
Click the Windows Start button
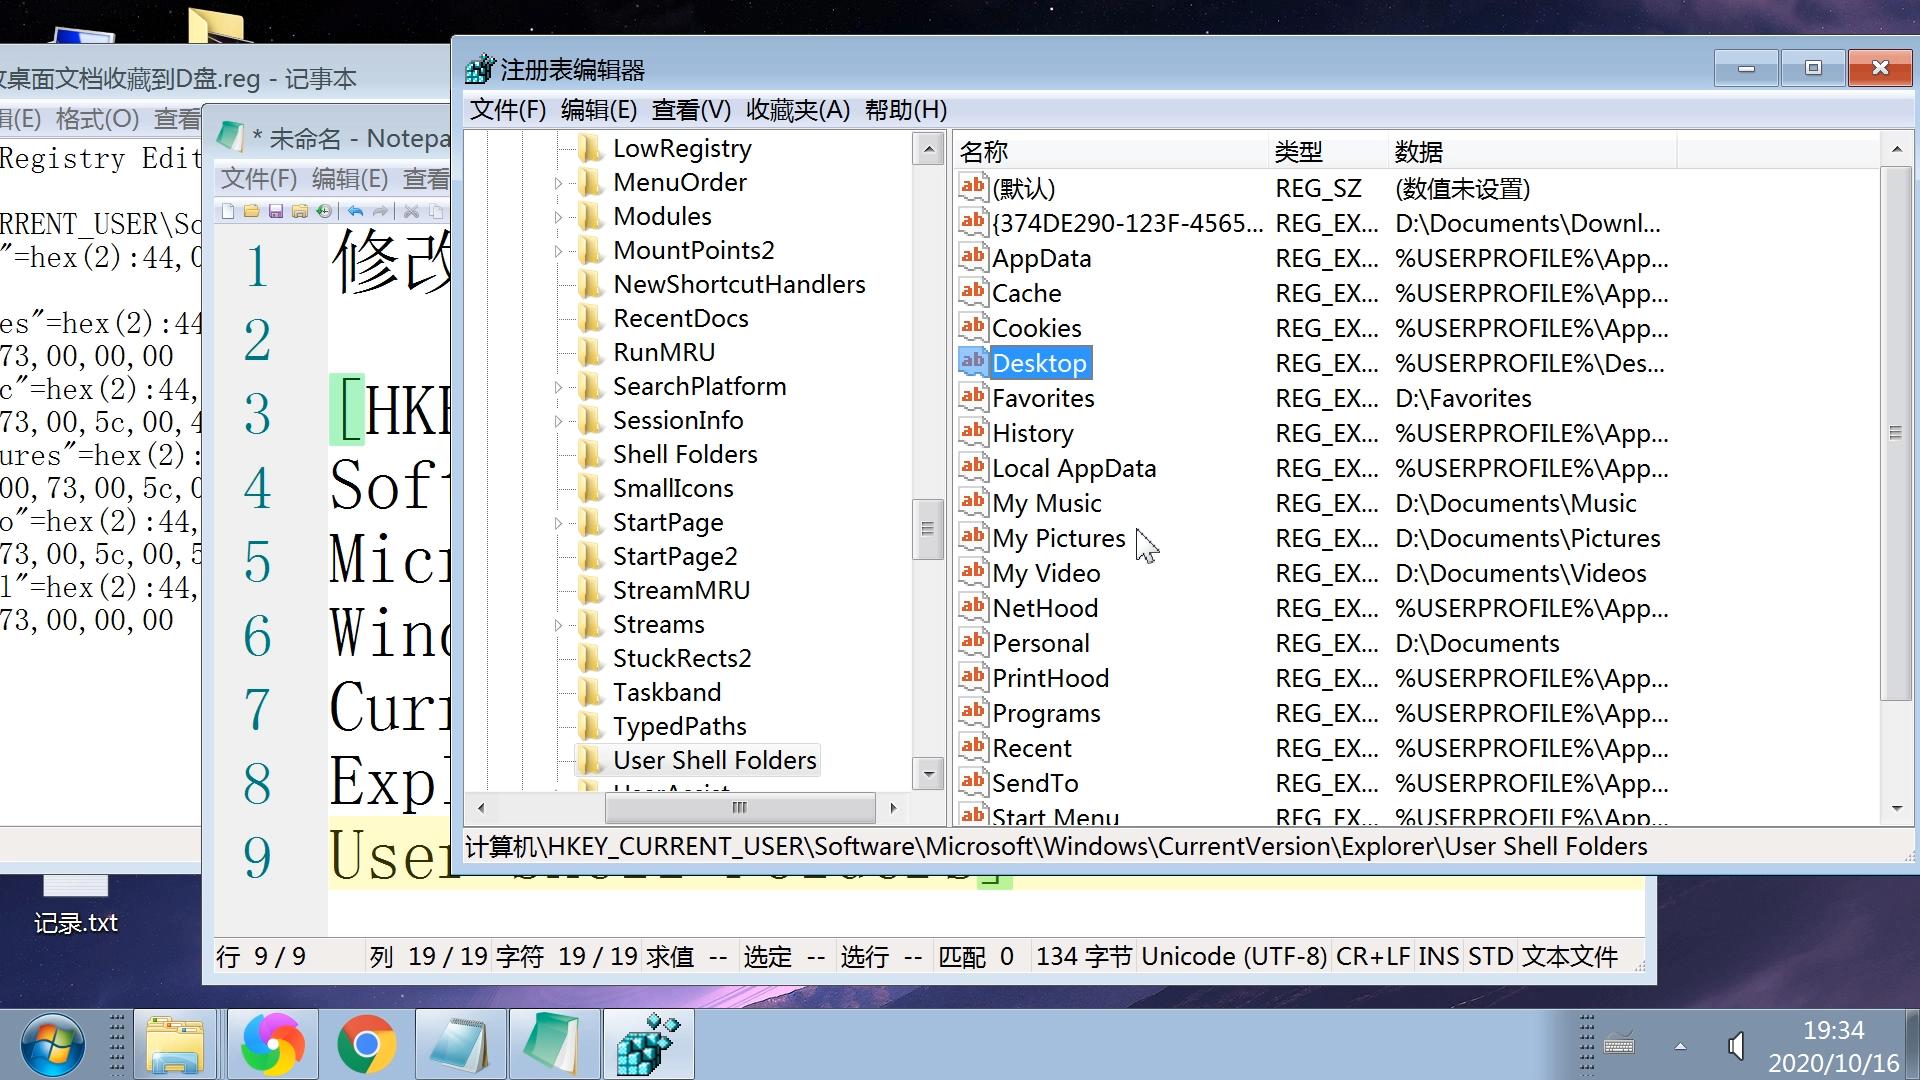click(50, 1044)
